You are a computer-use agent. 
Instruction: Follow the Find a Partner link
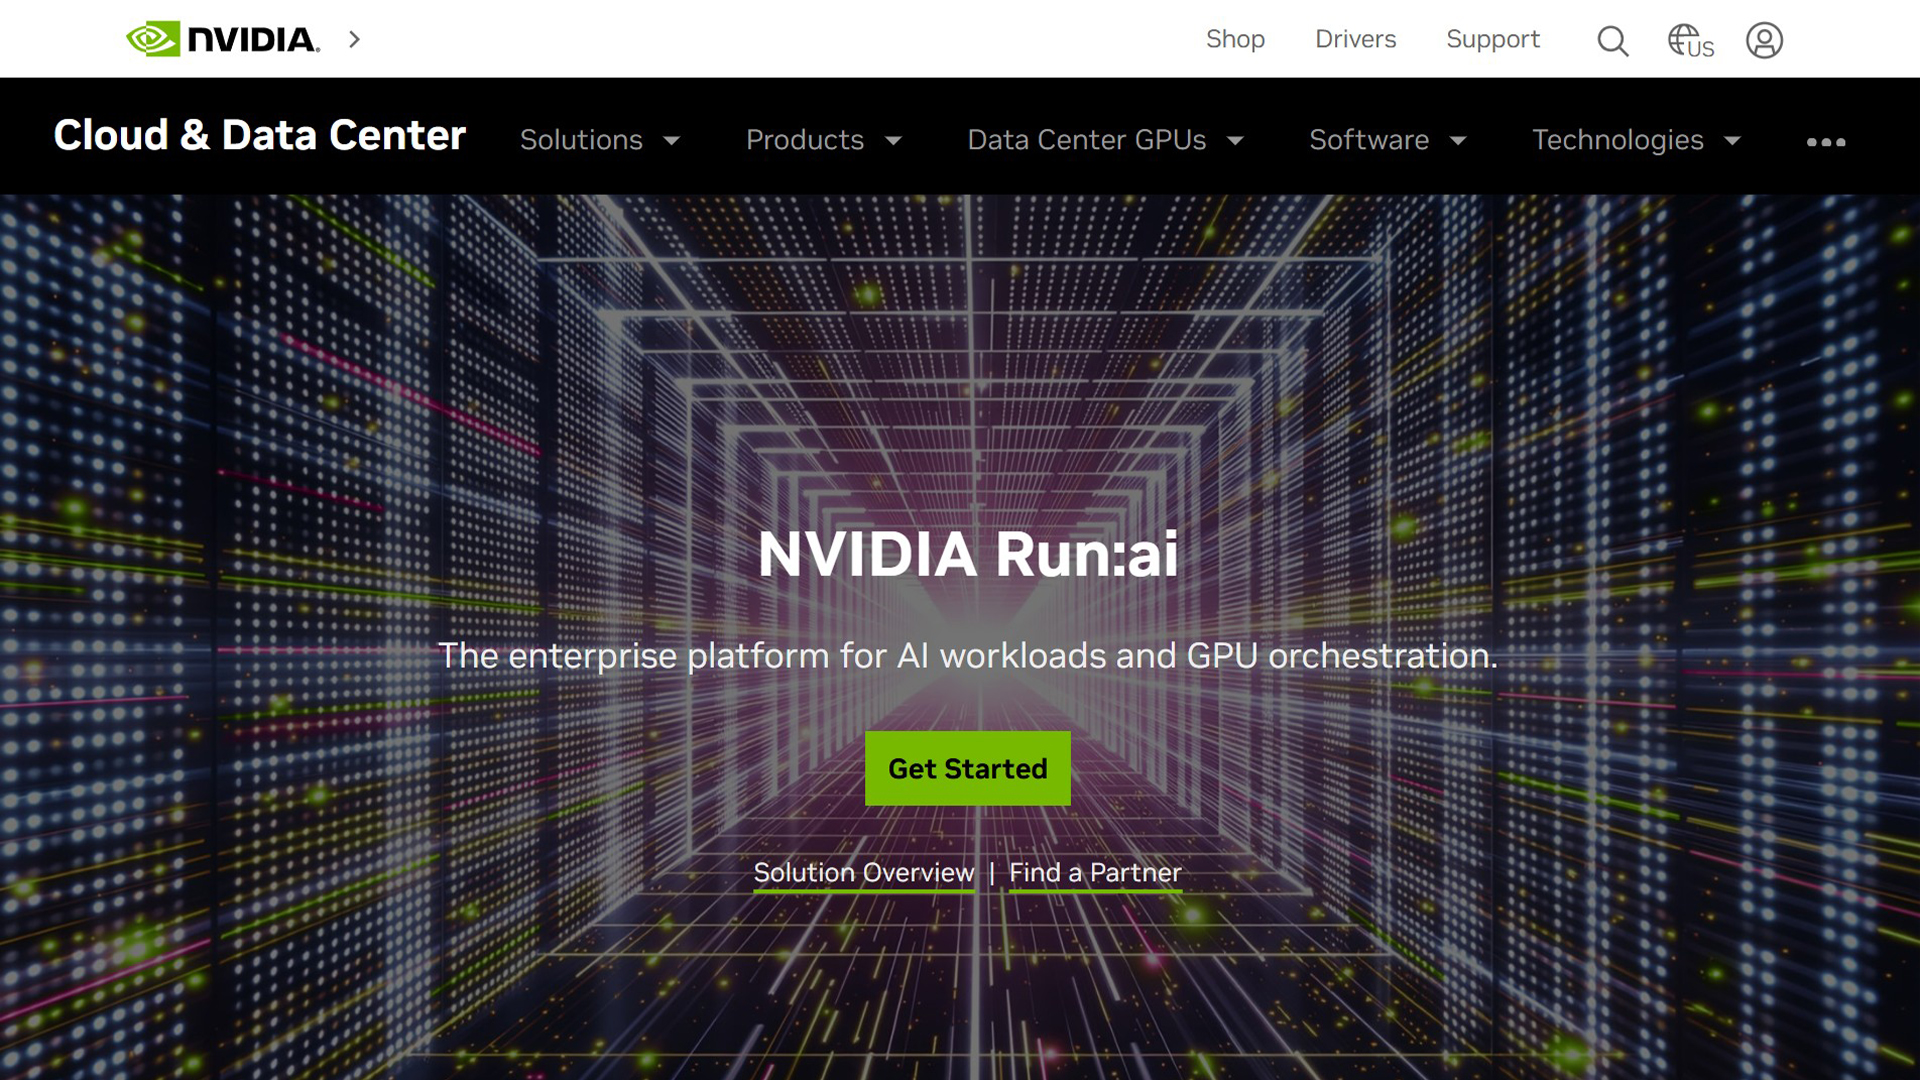pos(1095,873)
